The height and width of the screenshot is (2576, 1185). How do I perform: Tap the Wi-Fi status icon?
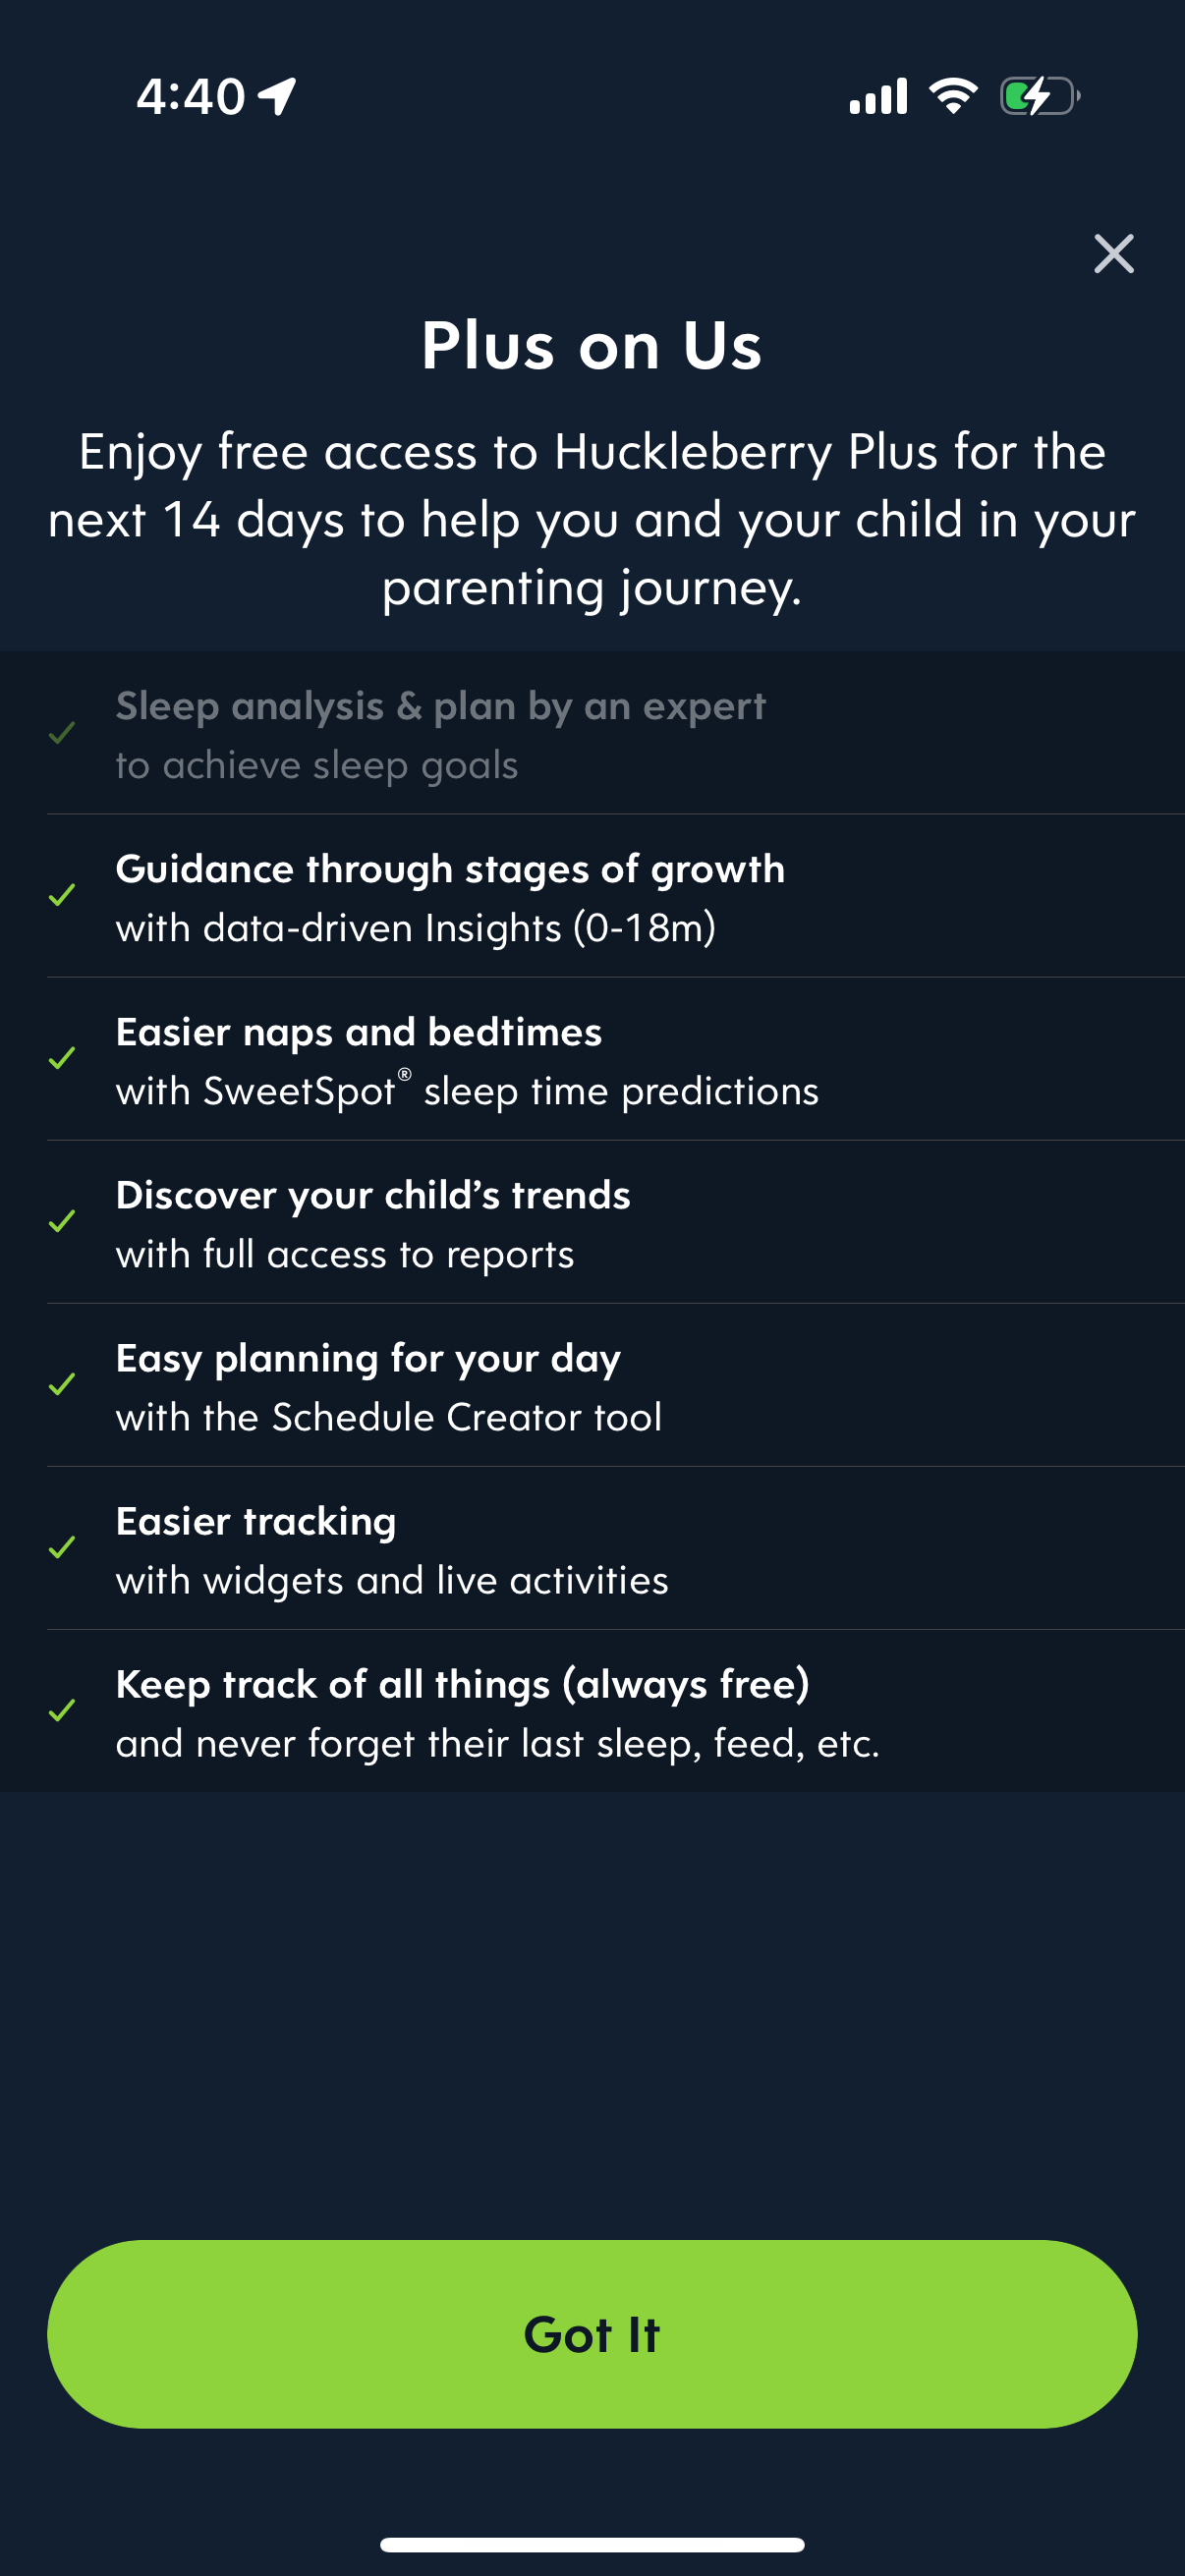pos(953,96)
